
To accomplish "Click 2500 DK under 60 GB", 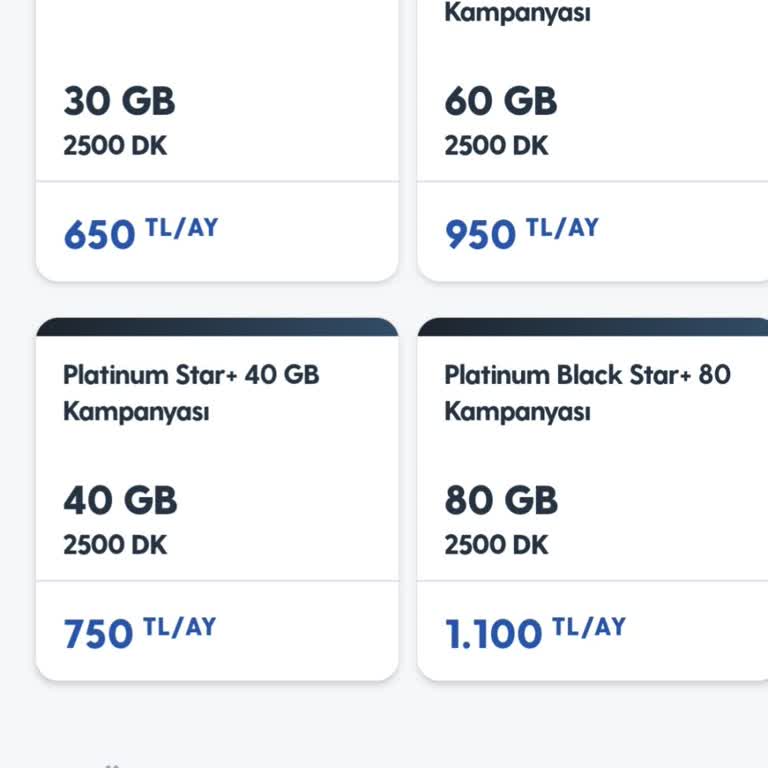I will pos(496,146).
